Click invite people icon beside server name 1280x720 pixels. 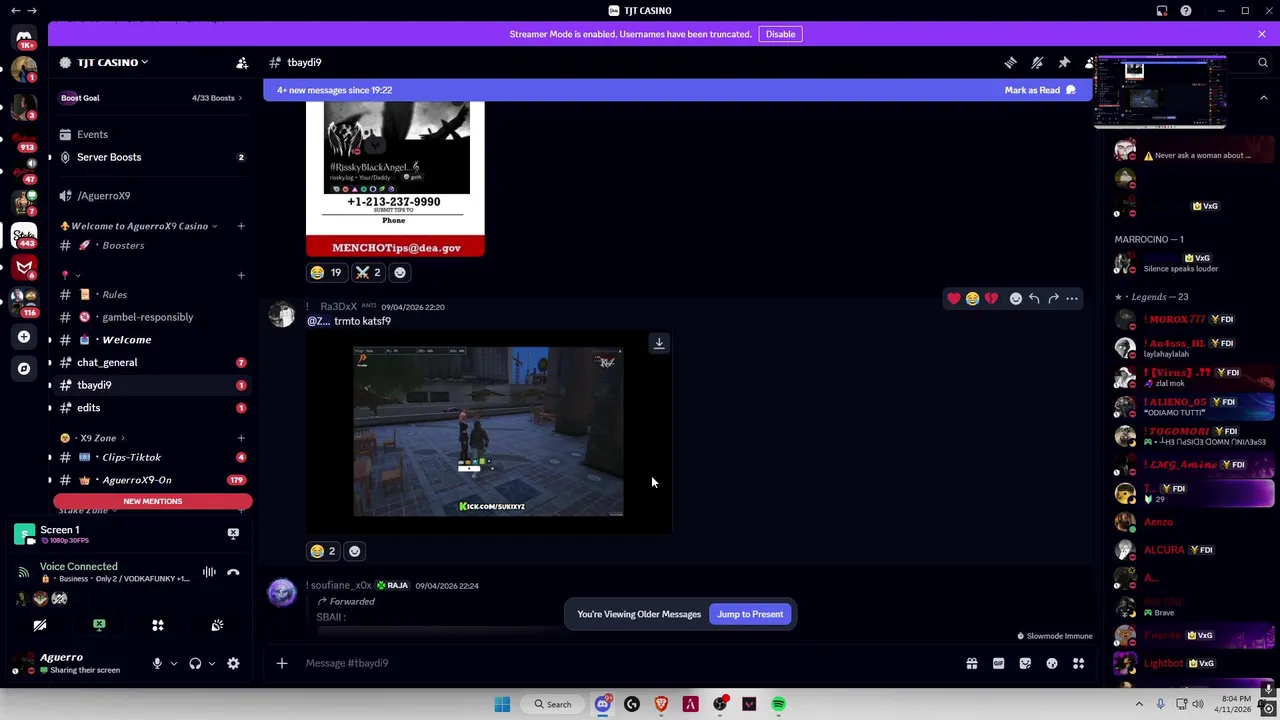click(x=242, y=62)
